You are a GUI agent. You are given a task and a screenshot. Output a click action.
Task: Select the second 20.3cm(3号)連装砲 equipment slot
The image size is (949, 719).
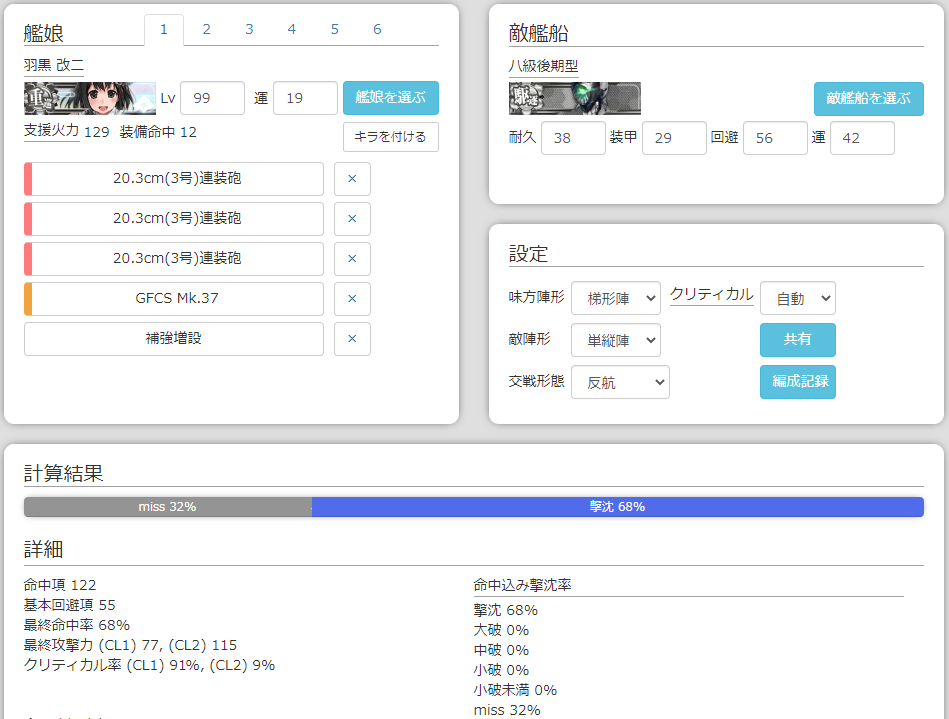point(174,218)
